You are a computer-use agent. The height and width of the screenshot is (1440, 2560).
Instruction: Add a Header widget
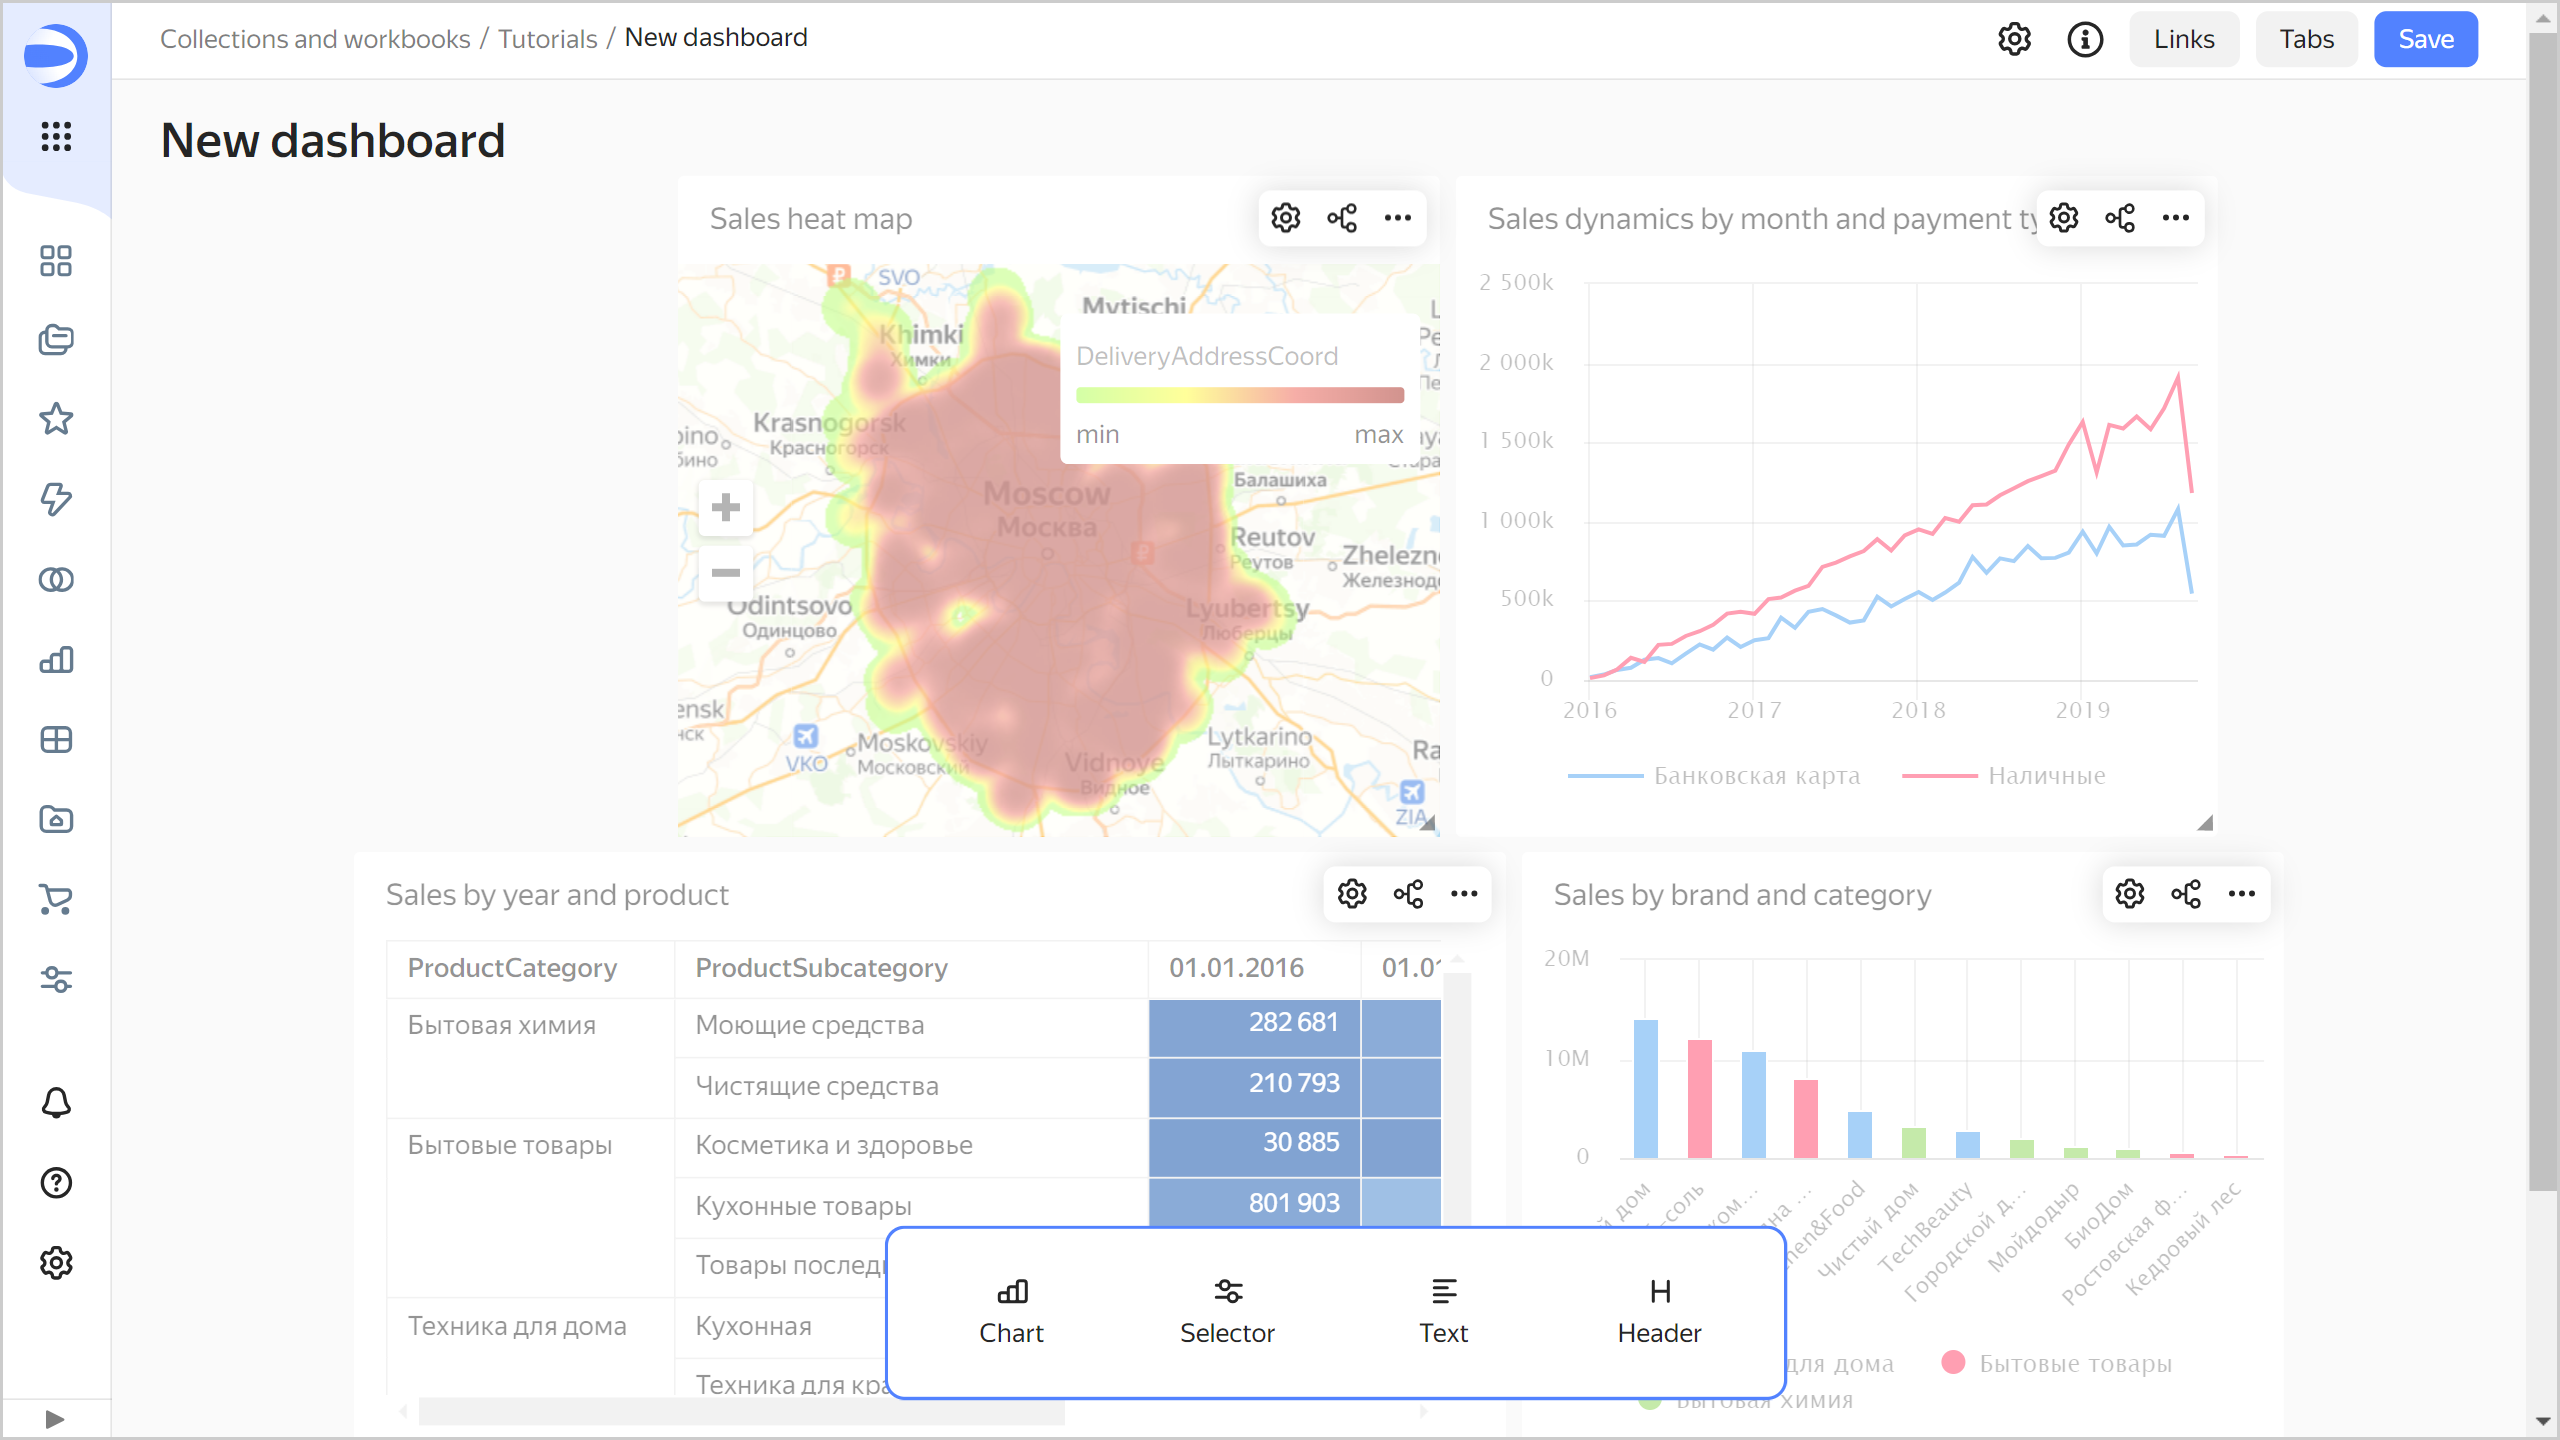coord(1659,1310)
